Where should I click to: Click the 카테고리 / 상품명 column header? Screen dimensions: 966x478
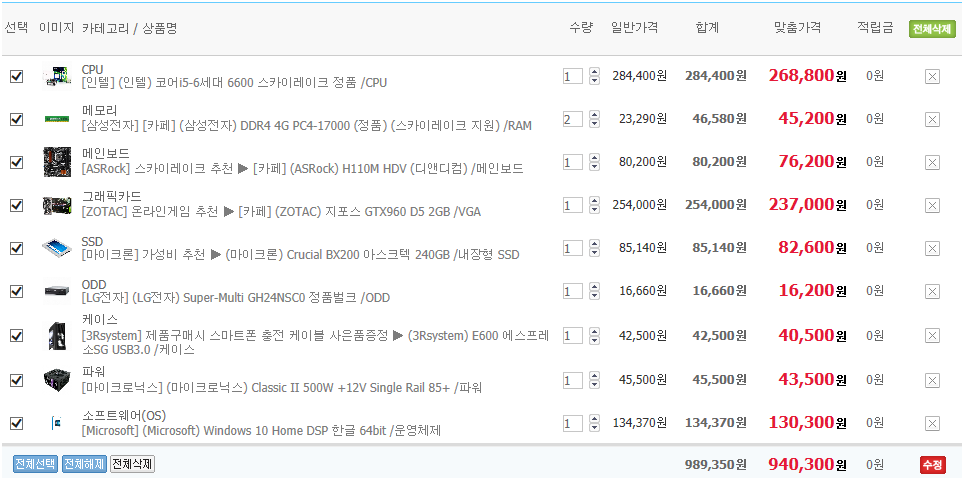129,28
